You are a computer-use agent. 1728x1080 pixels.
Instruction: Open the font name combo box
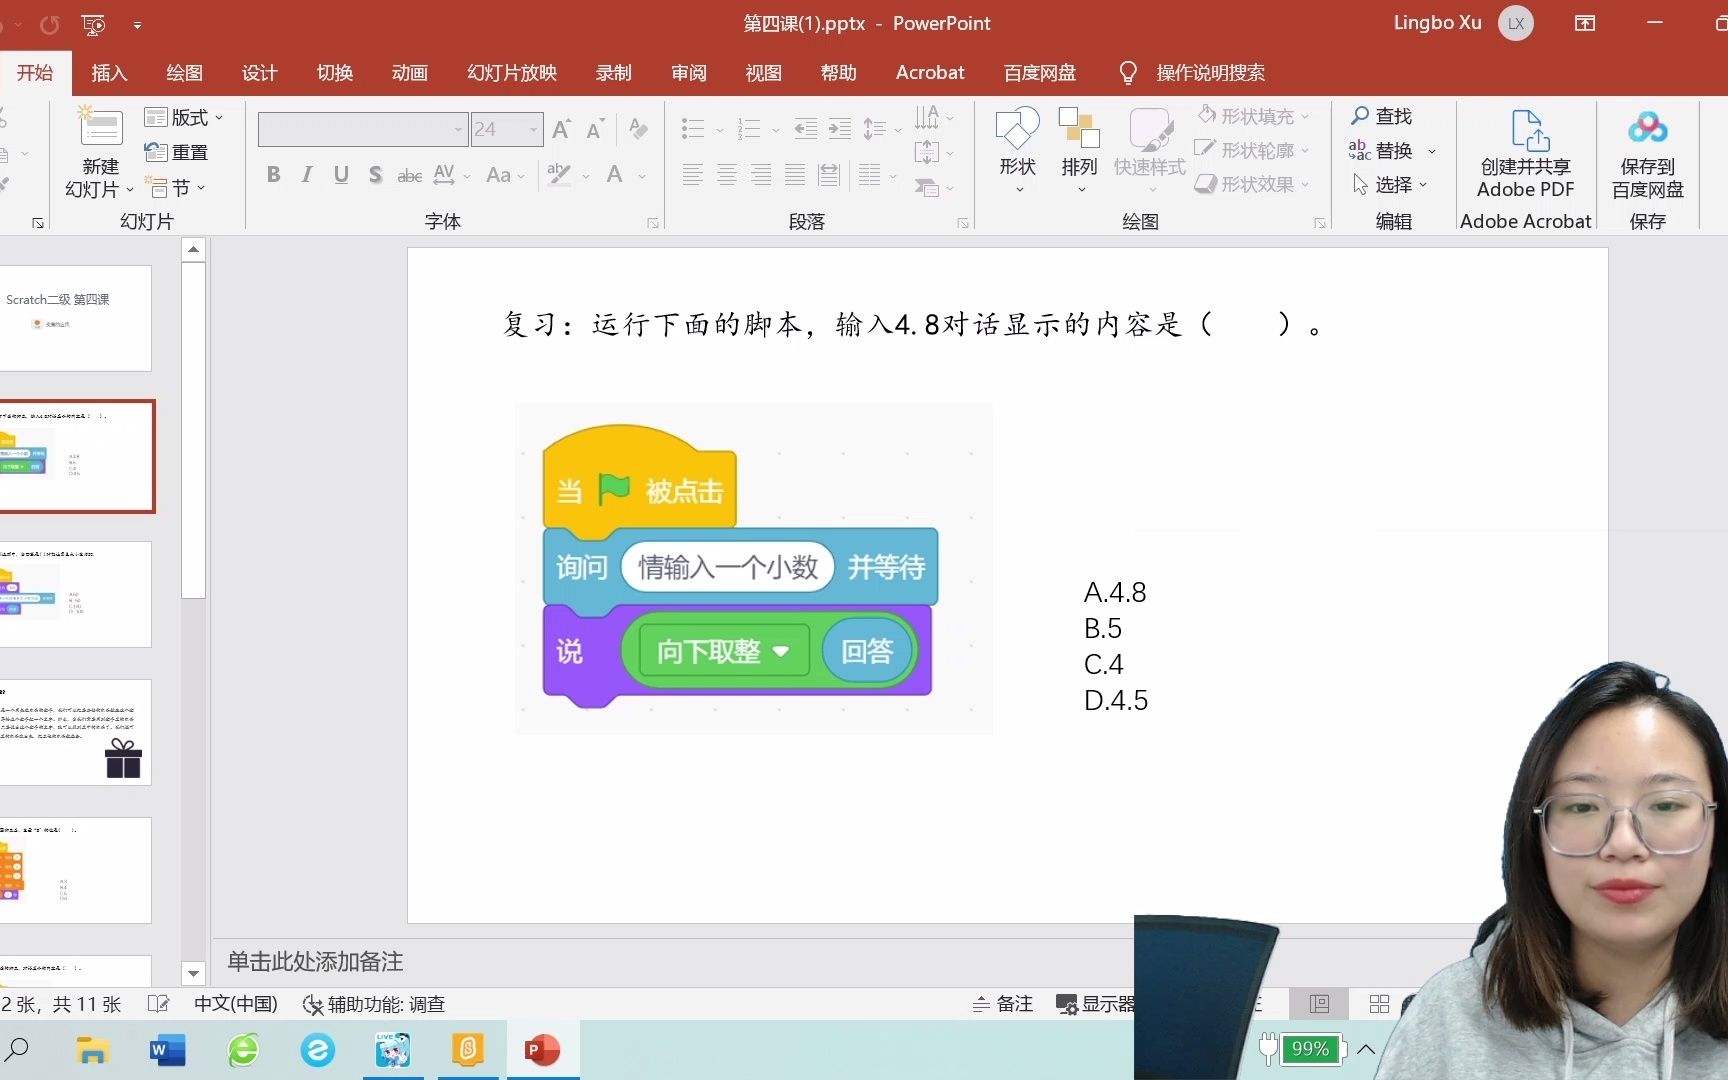coord(362,129)
